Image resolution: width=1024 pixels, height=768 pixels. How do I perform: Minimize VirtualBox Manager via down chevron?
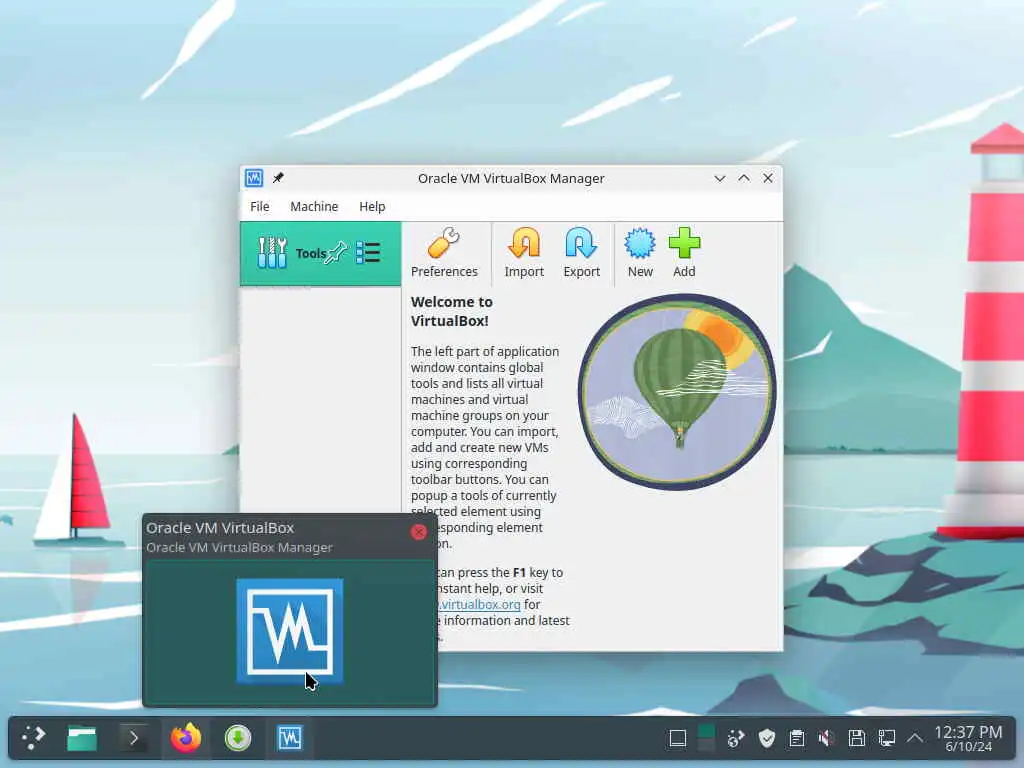(x=720, y=178)
